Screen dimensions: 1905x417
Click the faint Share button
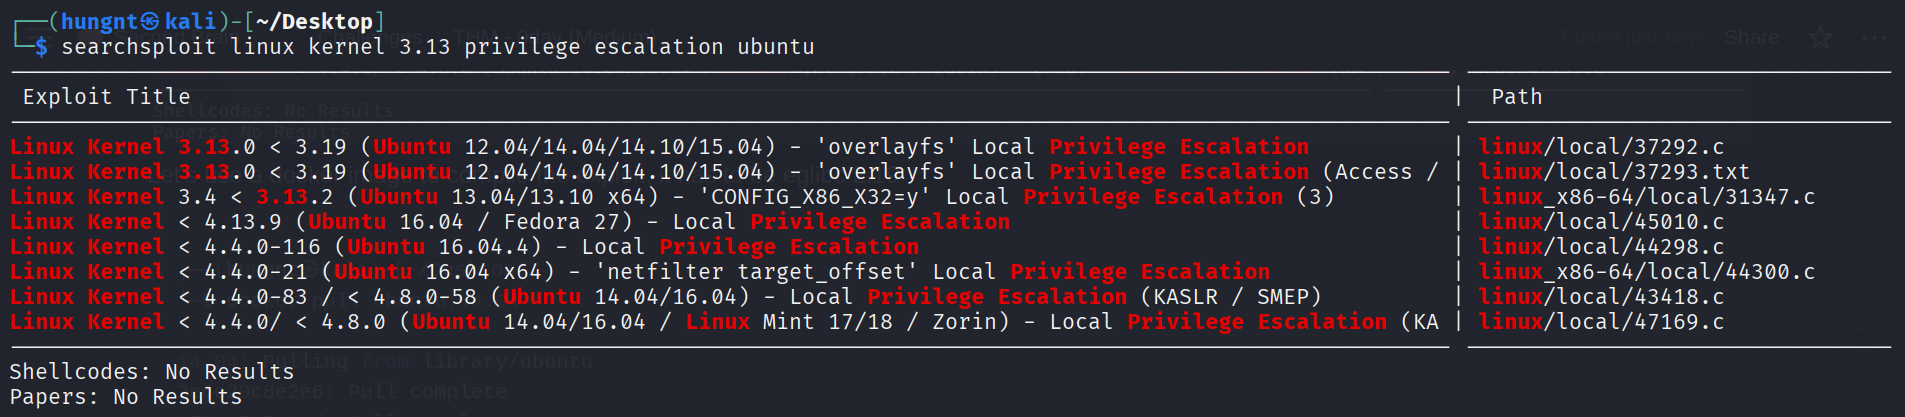tap(1752, 38)
